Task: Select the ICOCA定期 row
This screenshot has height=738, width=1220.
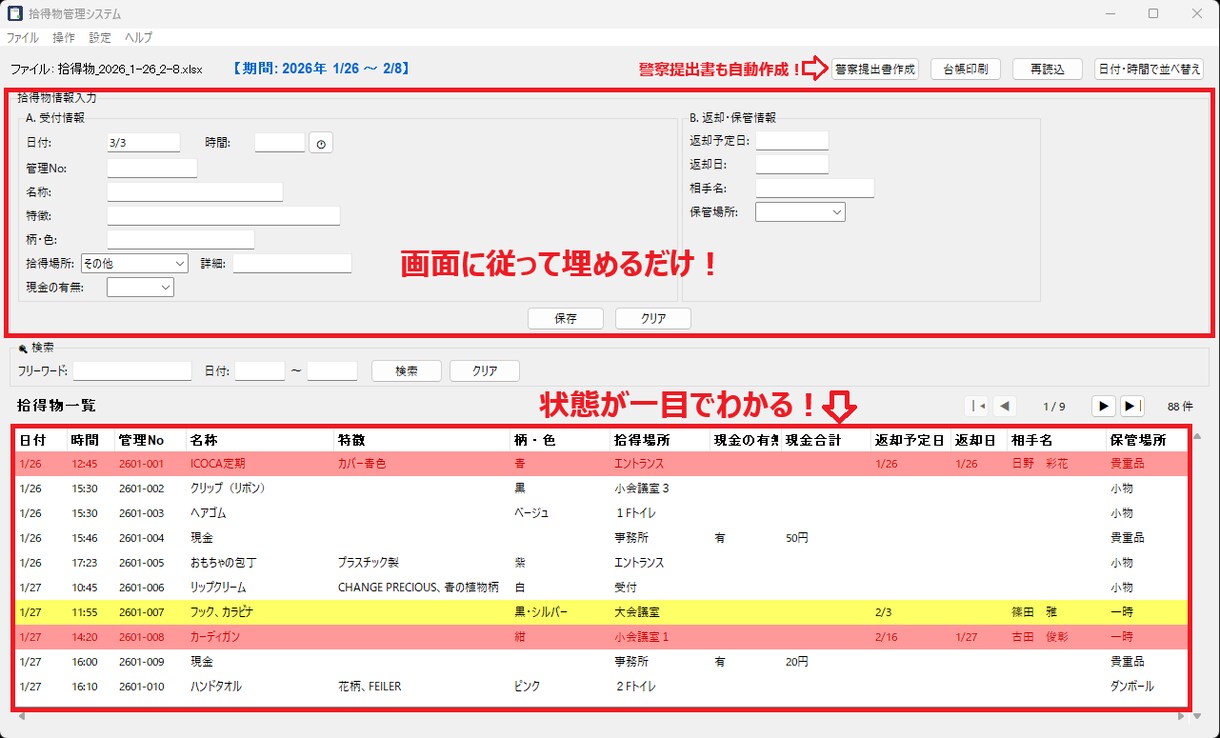Action: (x=601, y=464)
